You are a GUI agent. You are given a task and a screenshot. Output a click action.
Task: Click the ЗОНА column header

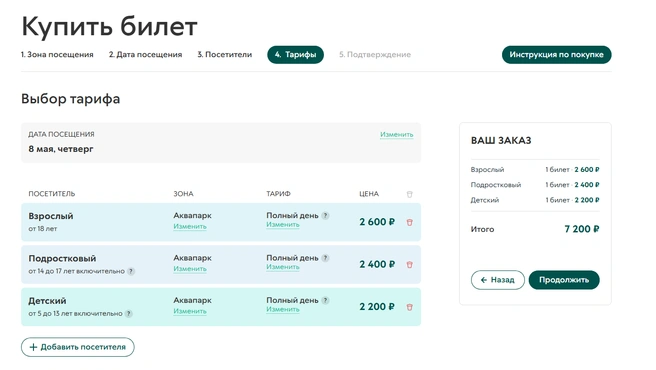point(183,194)
